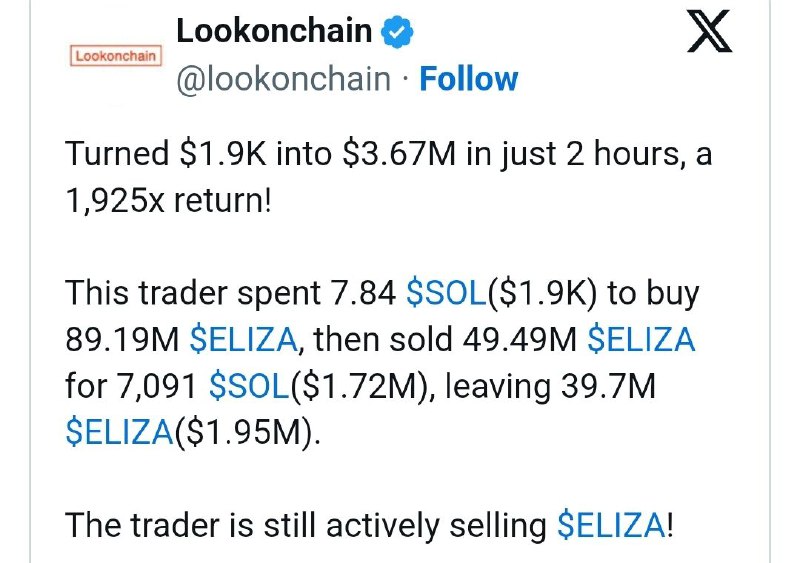Open the $ELIZA cashtag before ($1.95M)

pyautogui.click(x=119, y=432)
